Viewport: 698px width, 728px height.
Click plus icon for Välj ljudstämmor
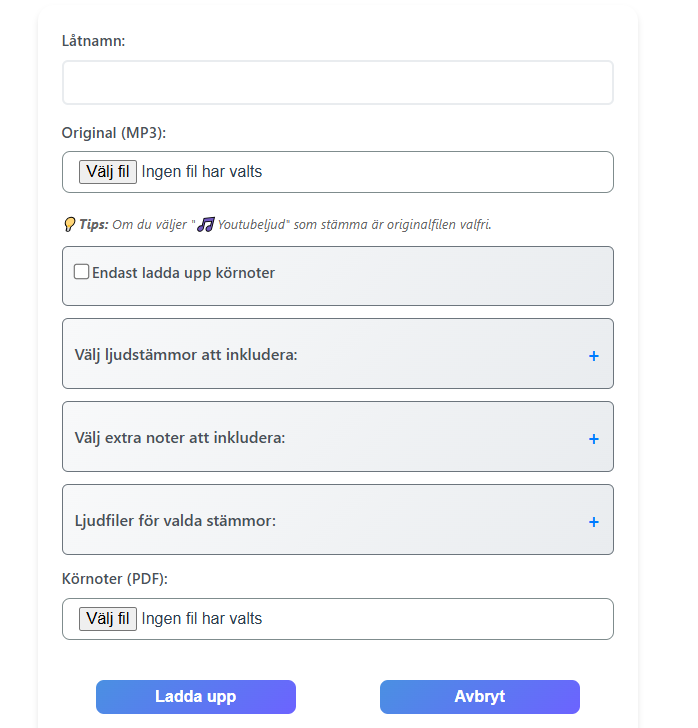point(593,355)
